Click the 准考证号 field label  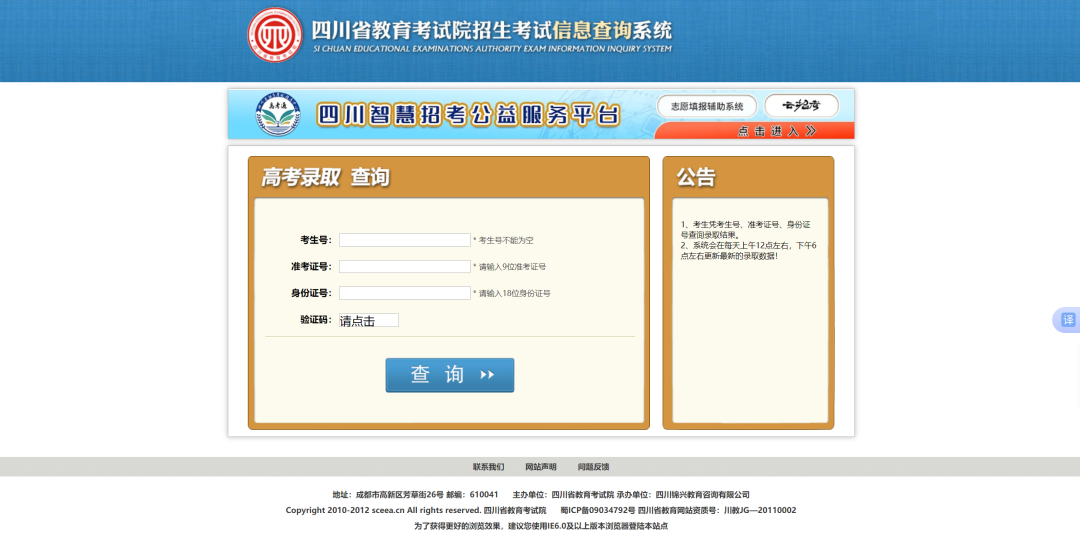pos(311,266)
